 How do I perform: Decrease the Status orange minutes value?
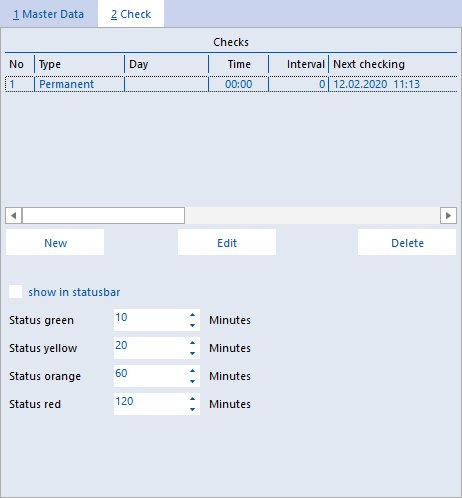coord(192,381)
